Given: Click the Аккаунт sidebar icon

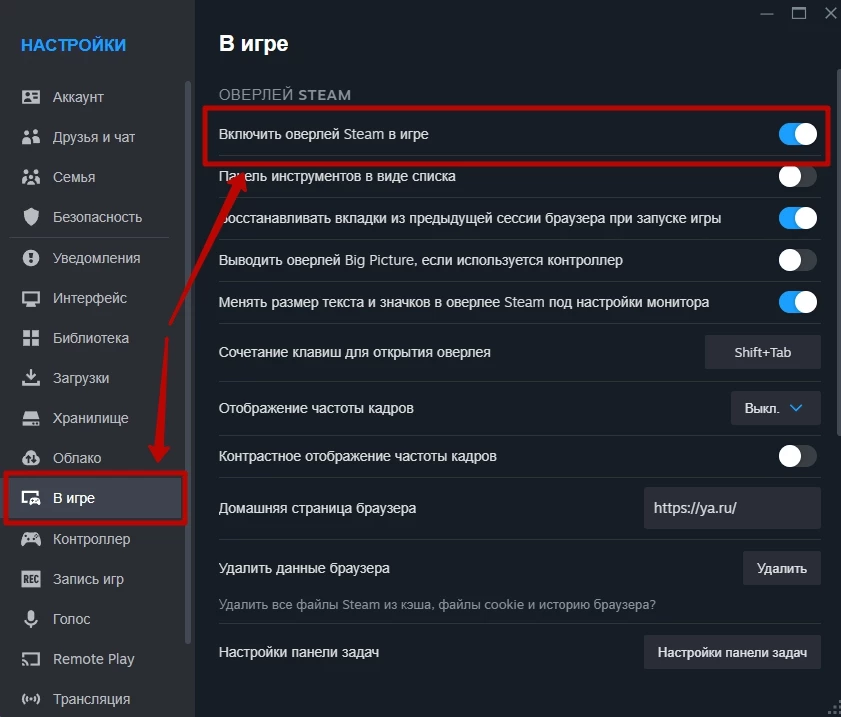Looking at the screenshot, I should 31,97.
